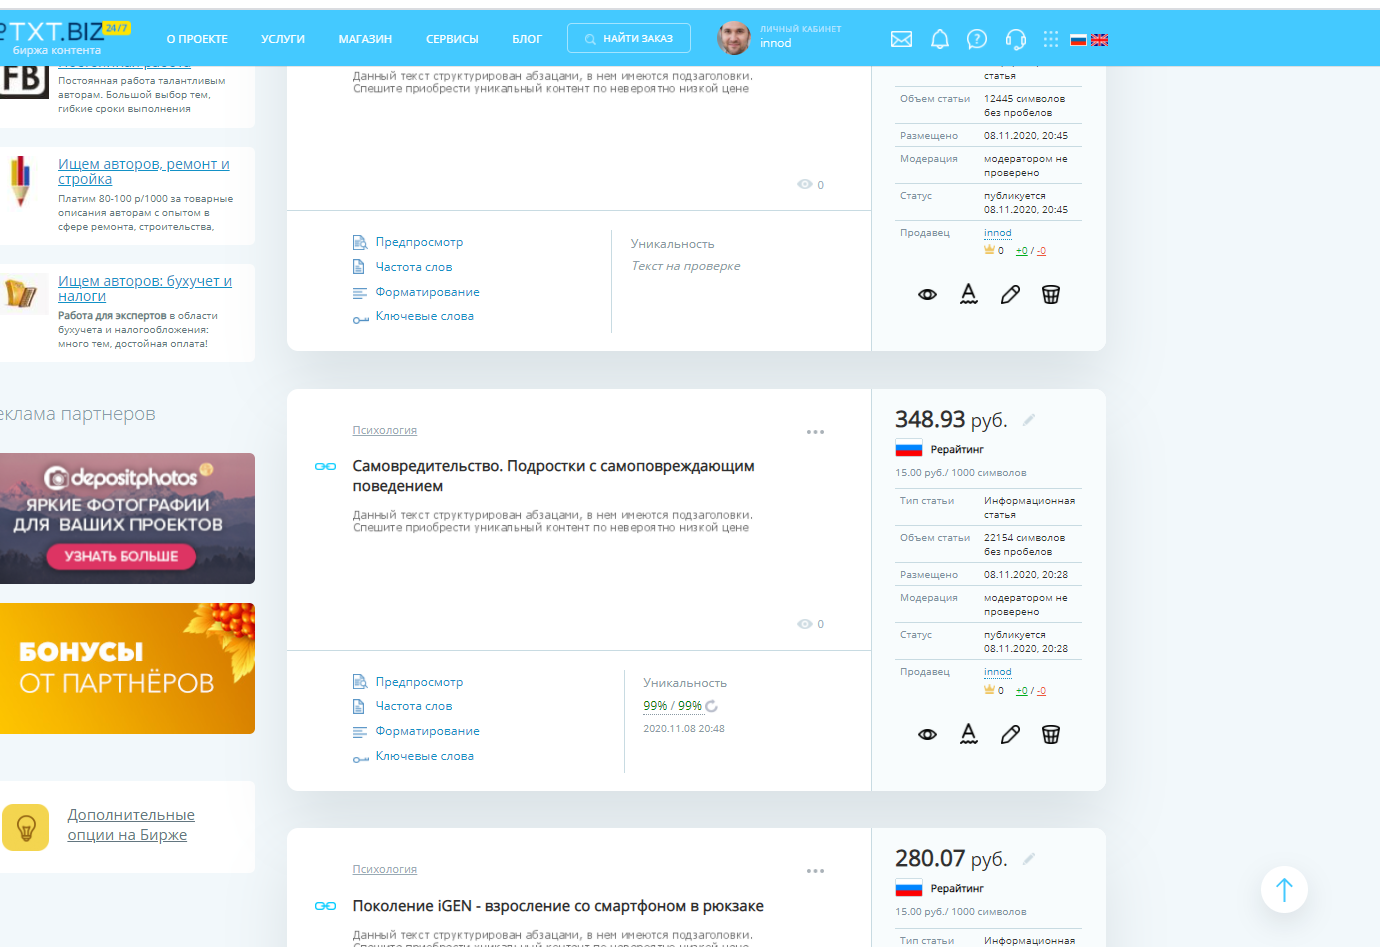This screenshot has height=947, width=1380.
Task: Open the apps grid icon in header
Action: (x=1050, y=39)
